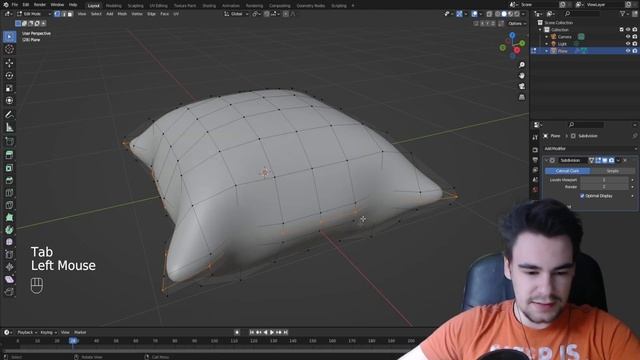Toggle subdivision modifier viewport display
The width and height of the screenshot is (640, 360).
[604, 160]
